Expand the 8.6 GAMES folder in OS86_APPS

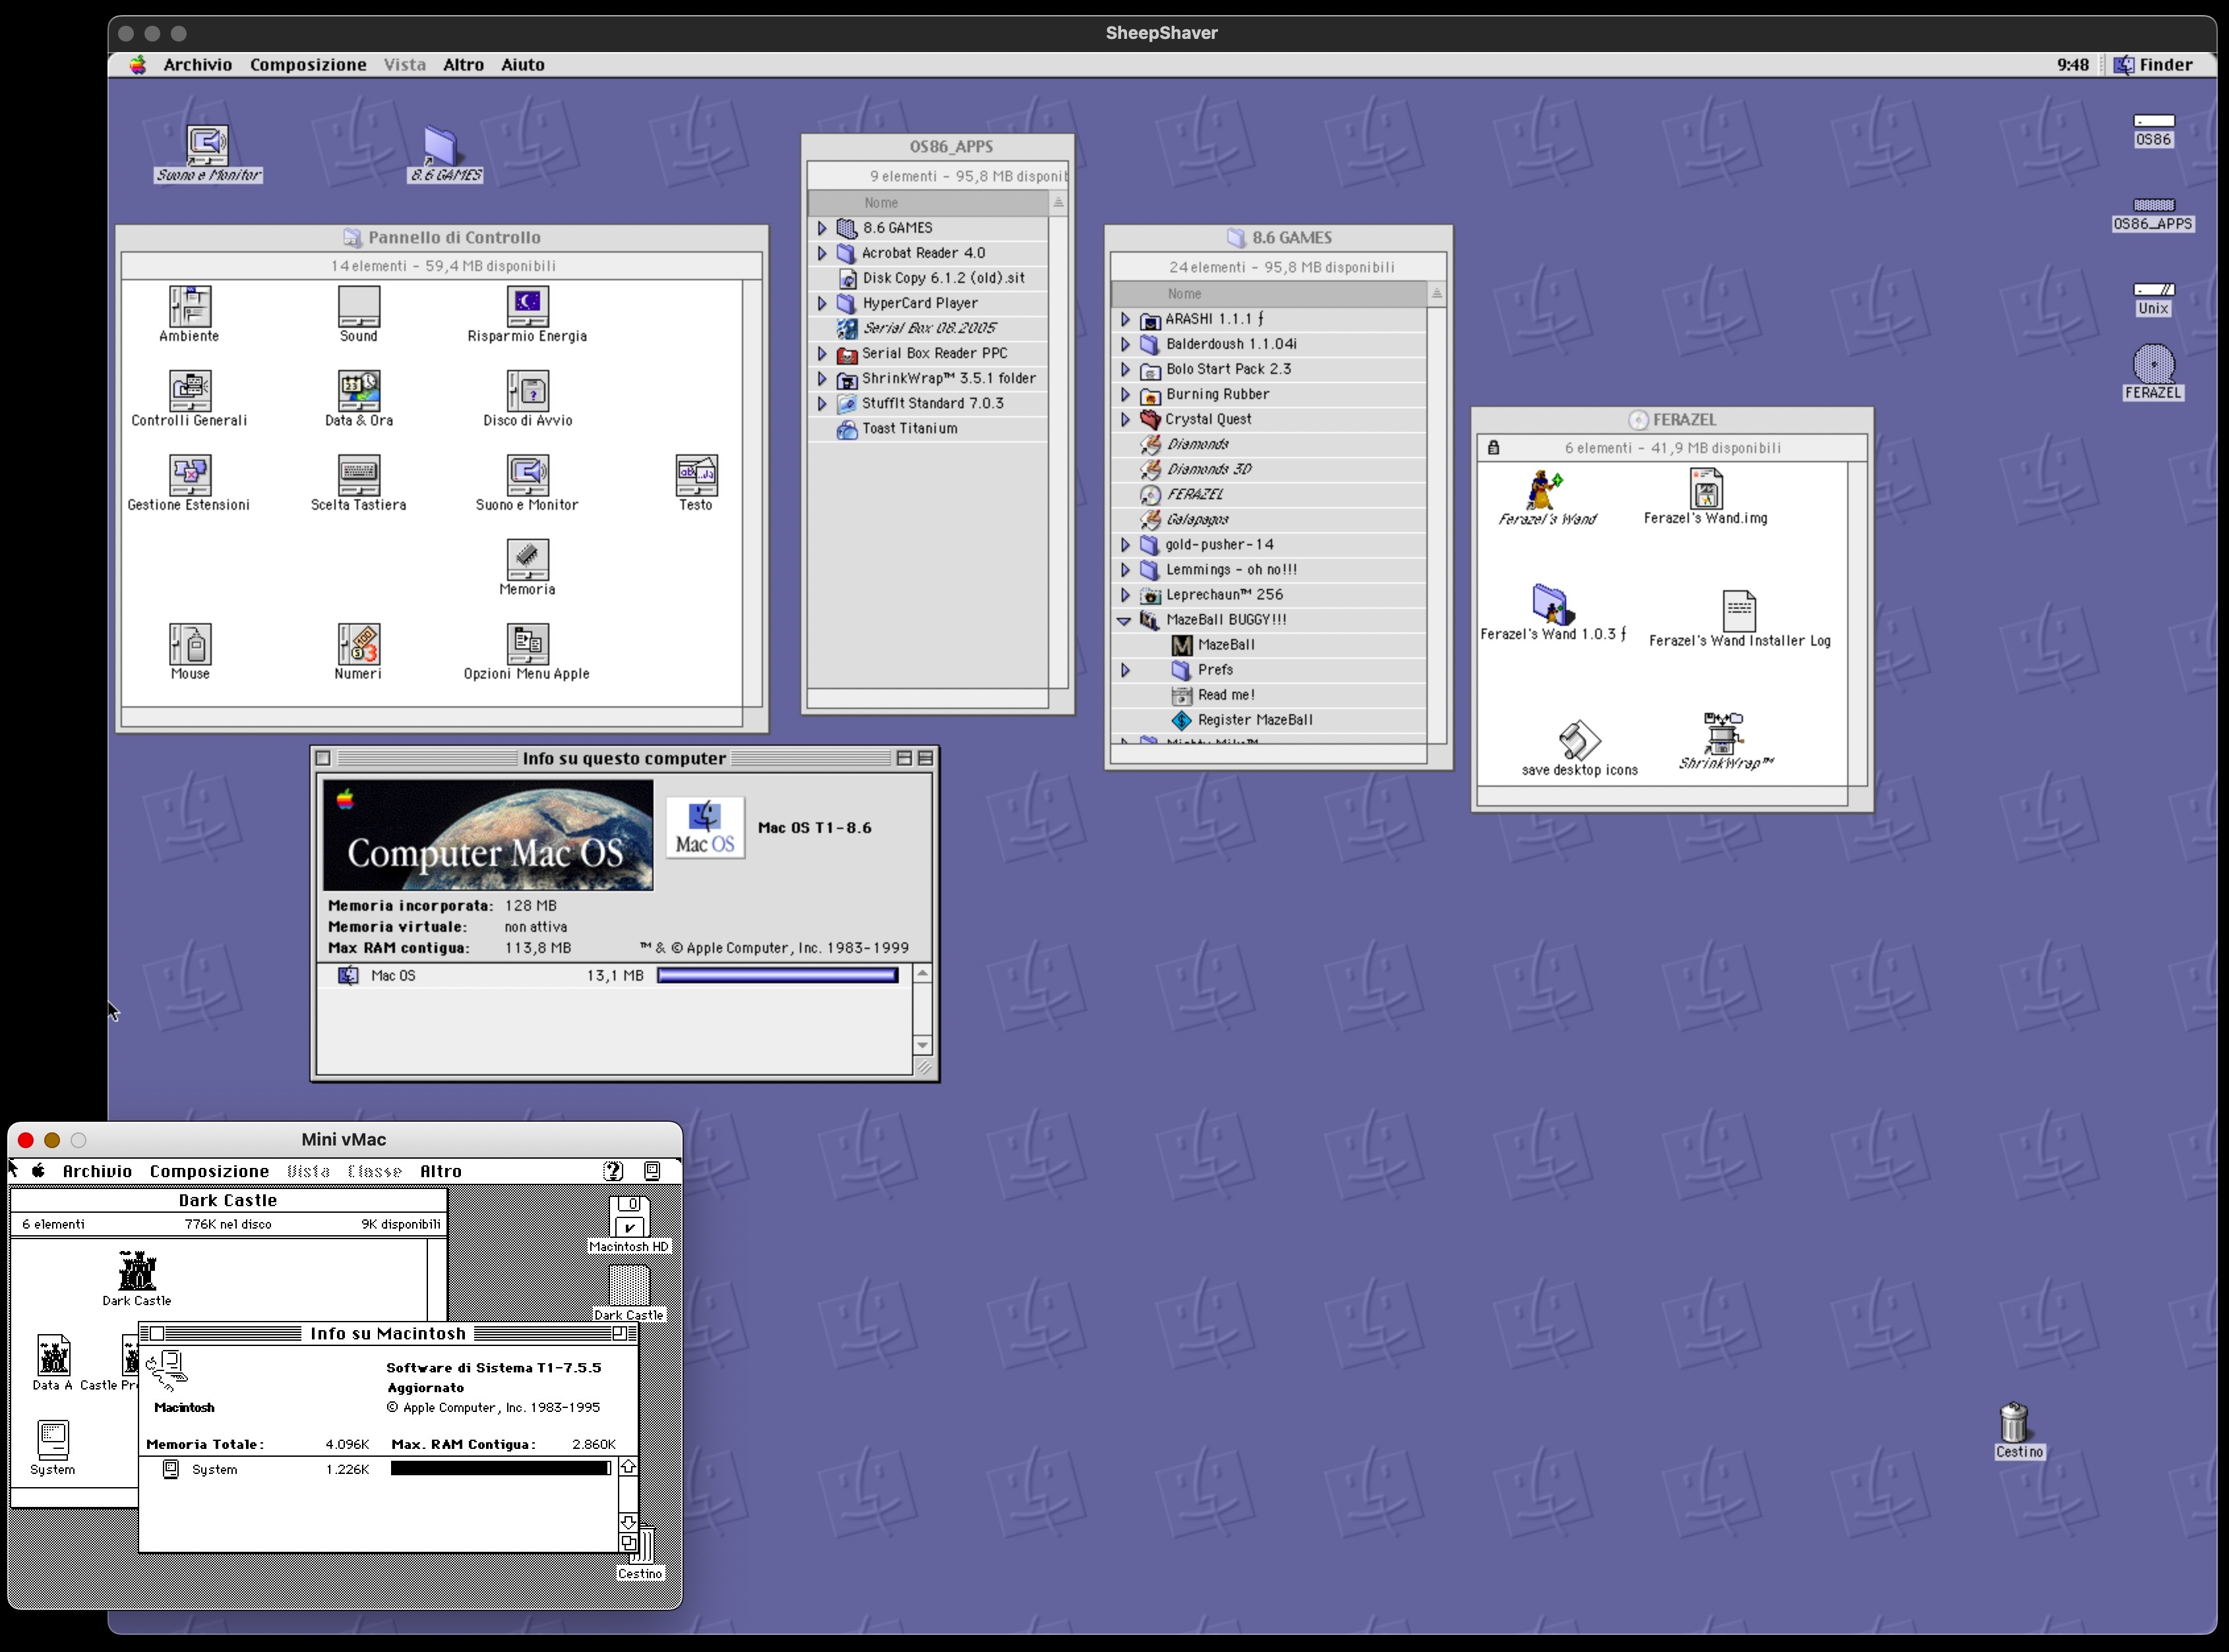coord(822,228)
